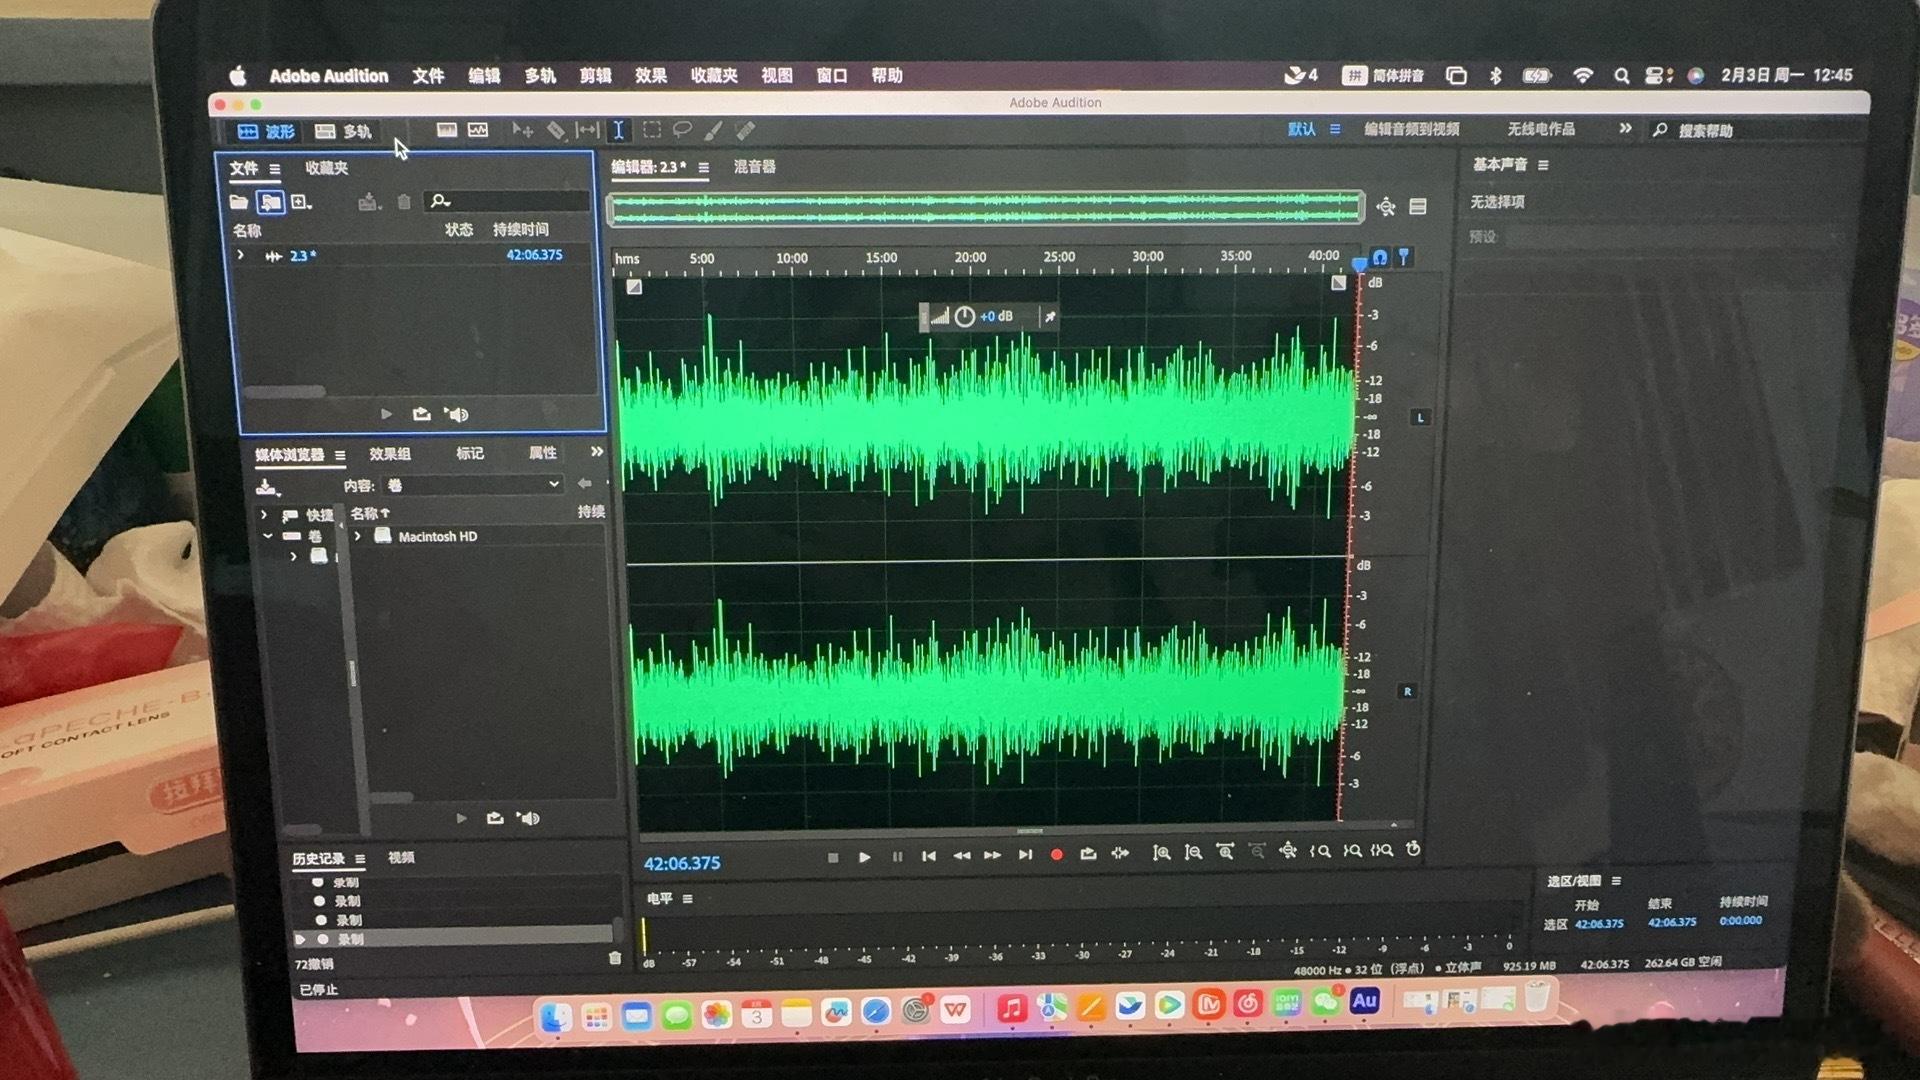Click the 42:06.375 timecode display

tap(682, 863)
